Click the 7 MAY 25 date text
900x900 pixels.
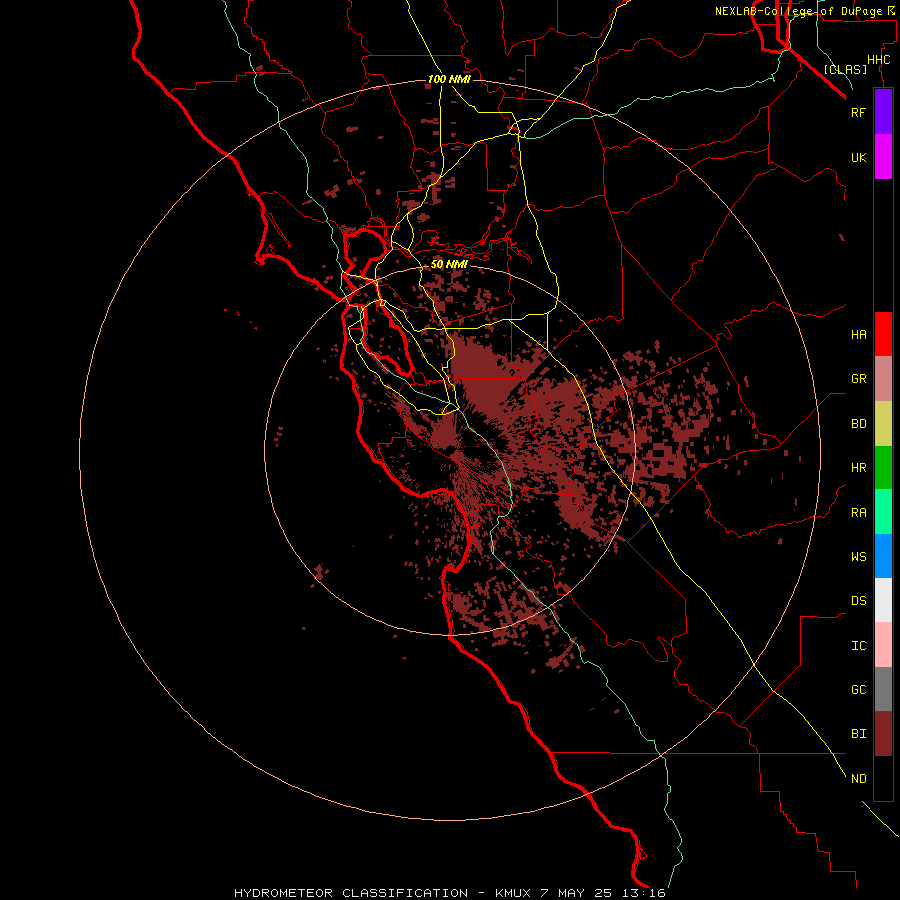pos(578,893)
